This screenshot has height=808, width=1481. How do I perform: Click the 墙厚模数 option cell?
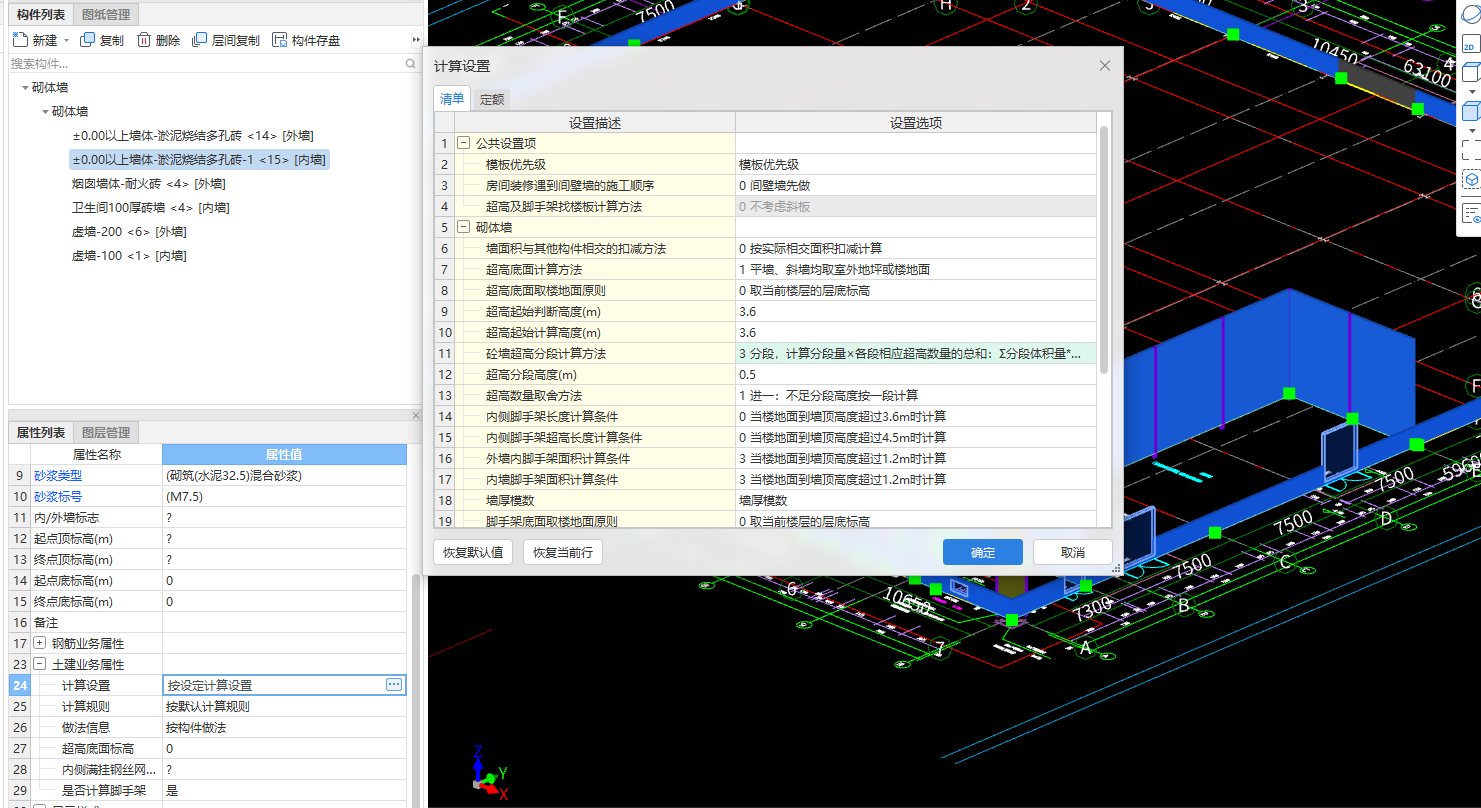916,501
